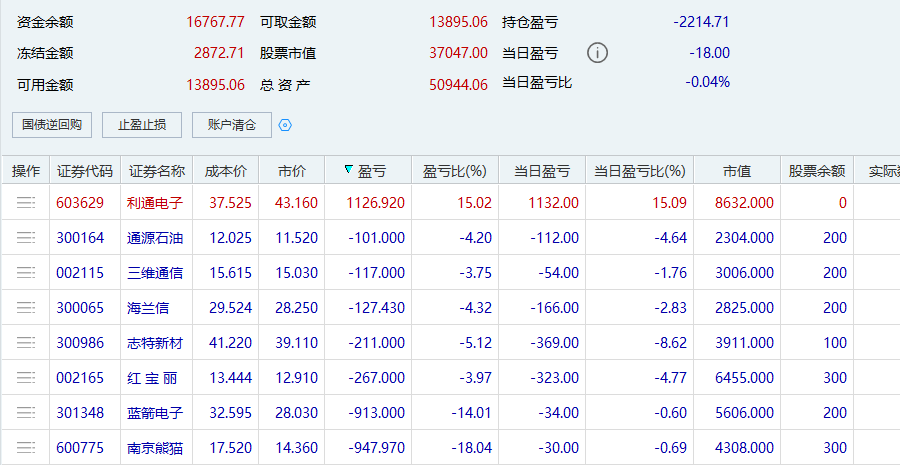Click the info icon beside 当日盈亏
The width and height of the screenshot is (900, 465).
tap(597, 53)
